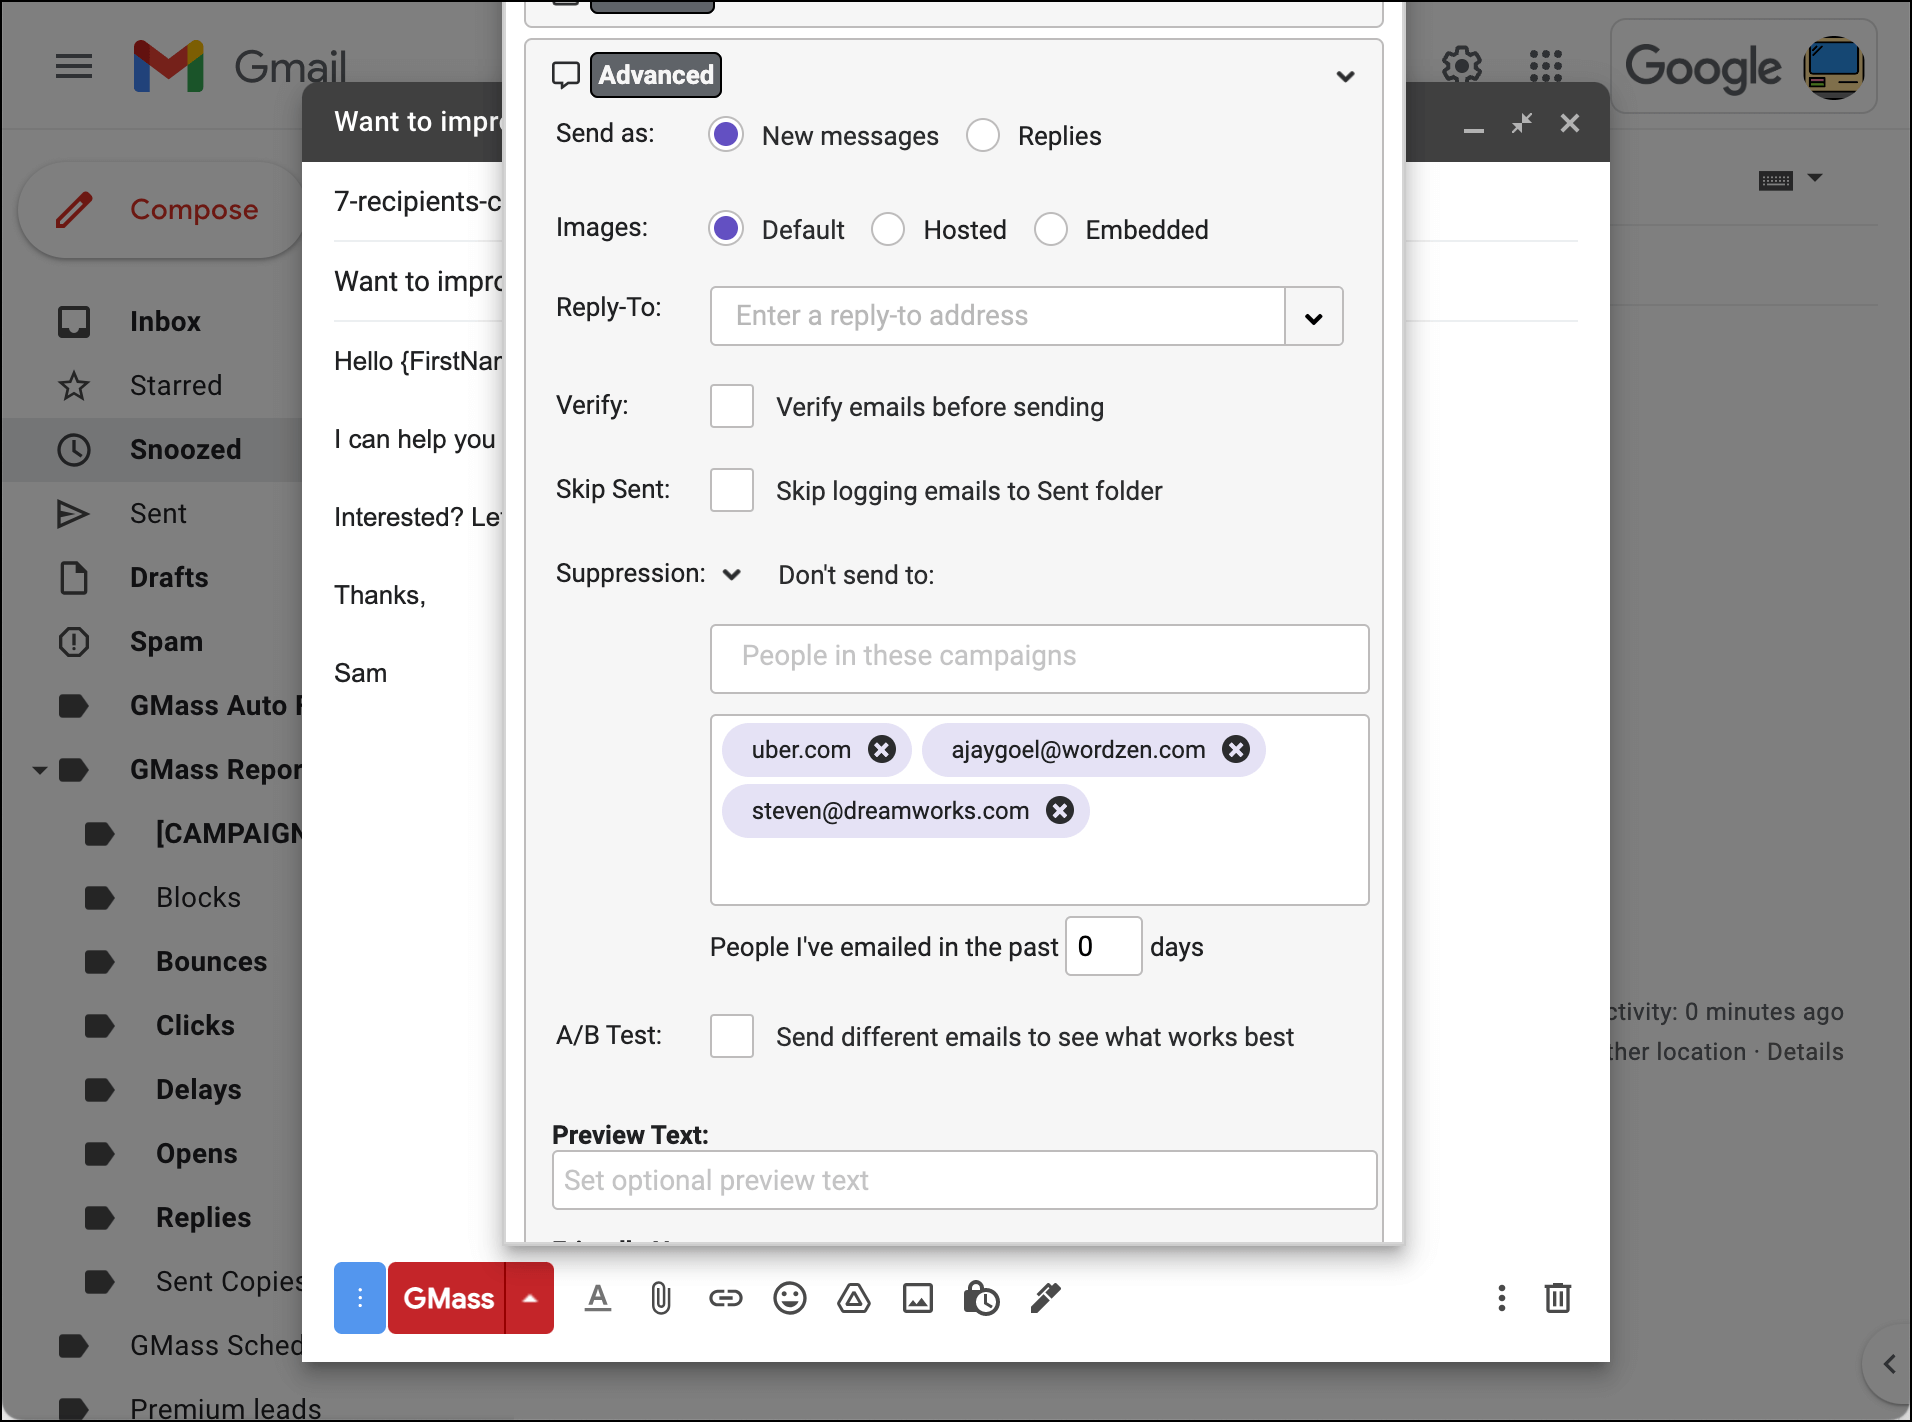Click the Drafts page icon in sidebar

point(74,577)
